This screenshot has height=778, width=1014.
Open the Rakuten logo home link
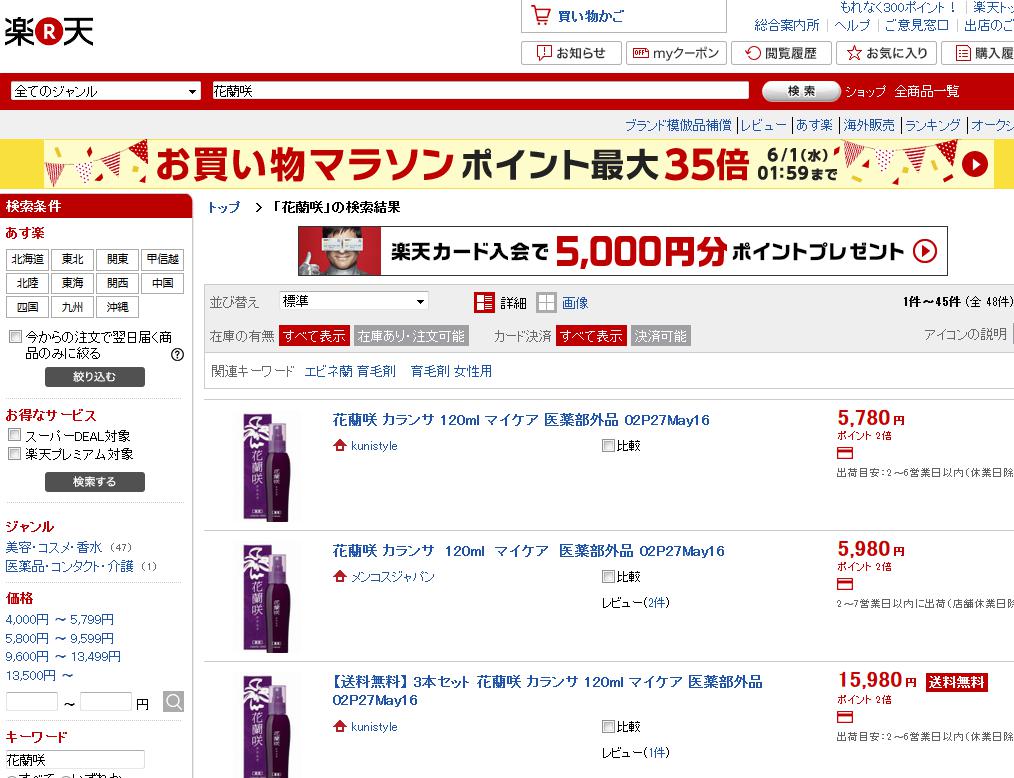[49, 30]
